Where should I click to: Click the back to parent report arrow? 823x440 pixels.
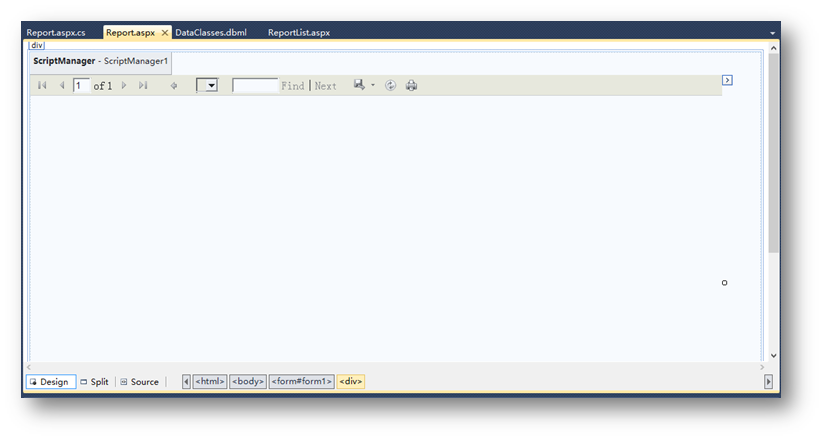coord(174,86)
